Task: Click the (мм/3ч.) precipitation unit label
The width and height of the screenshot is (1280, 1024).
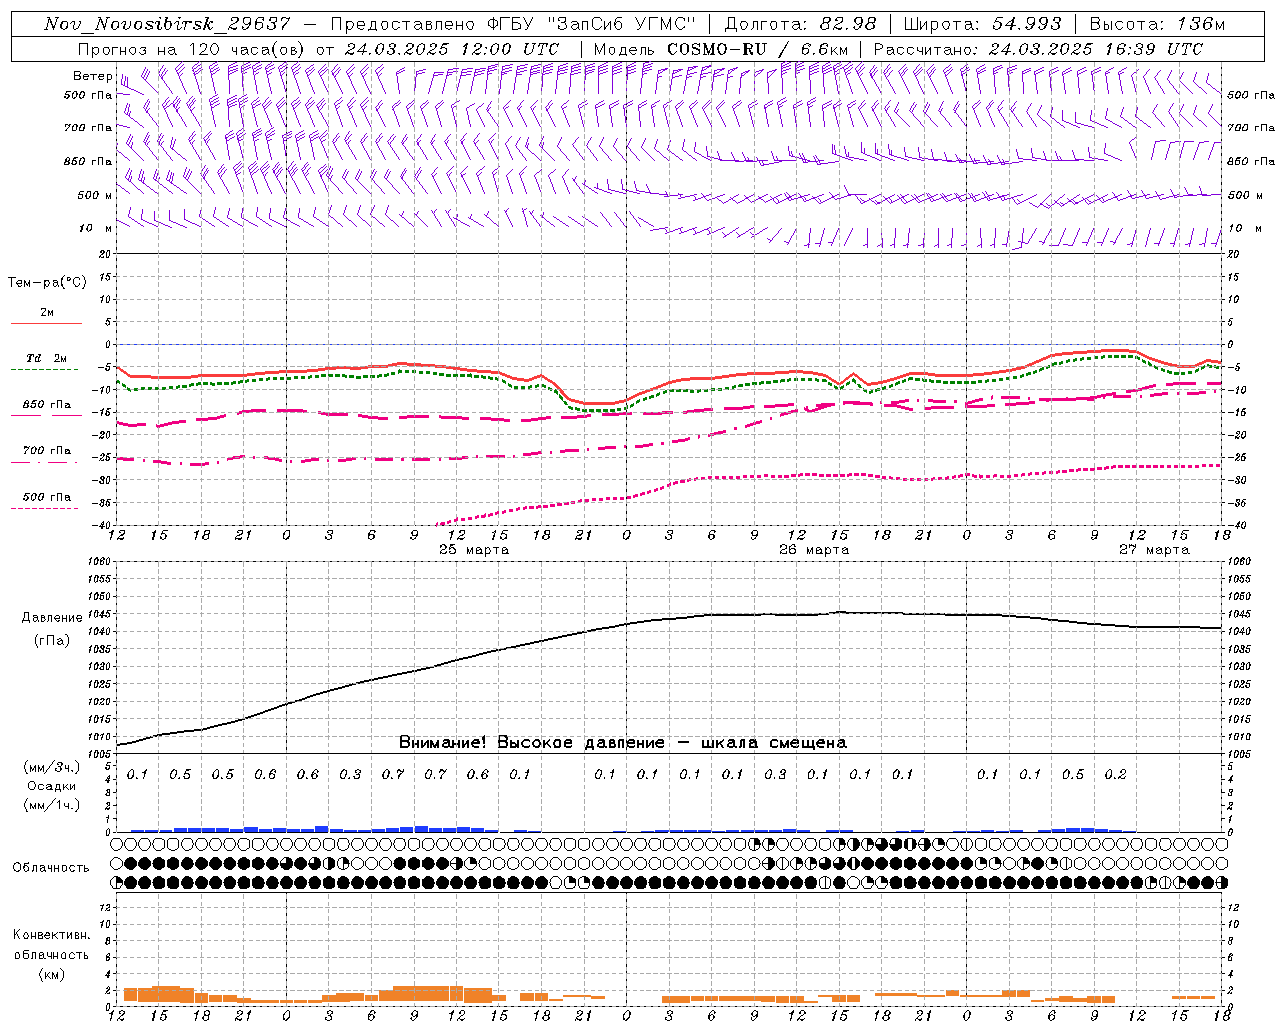Action: [52, 767]
